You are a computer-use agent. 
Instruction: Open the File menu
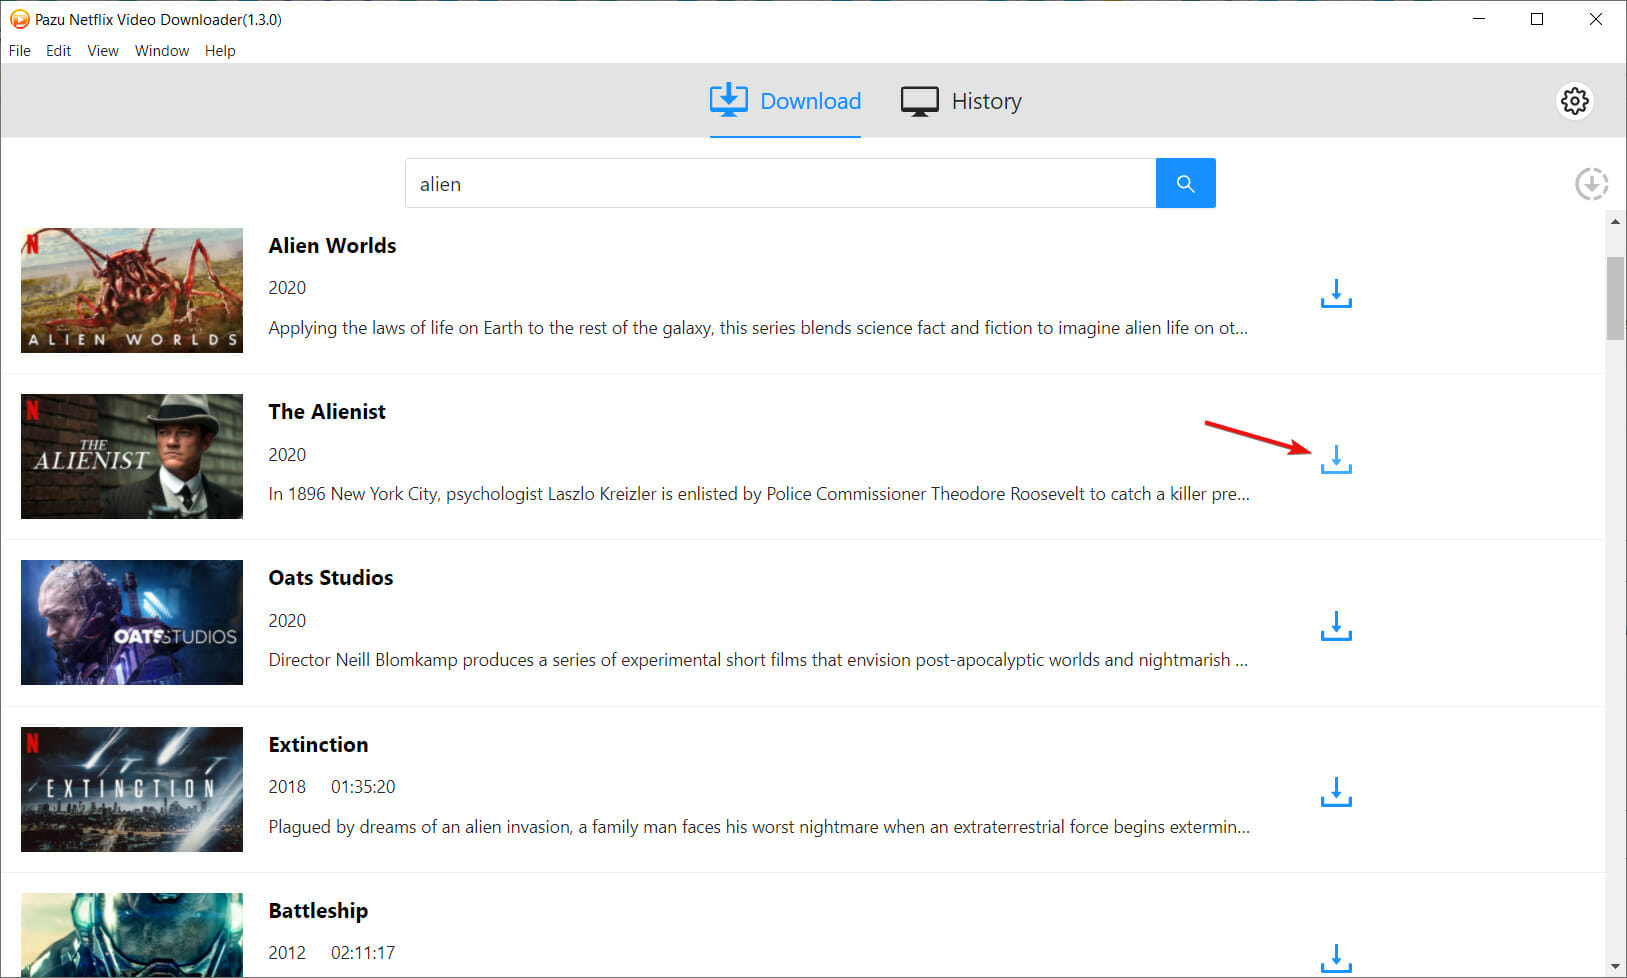[x=19, y=51]
